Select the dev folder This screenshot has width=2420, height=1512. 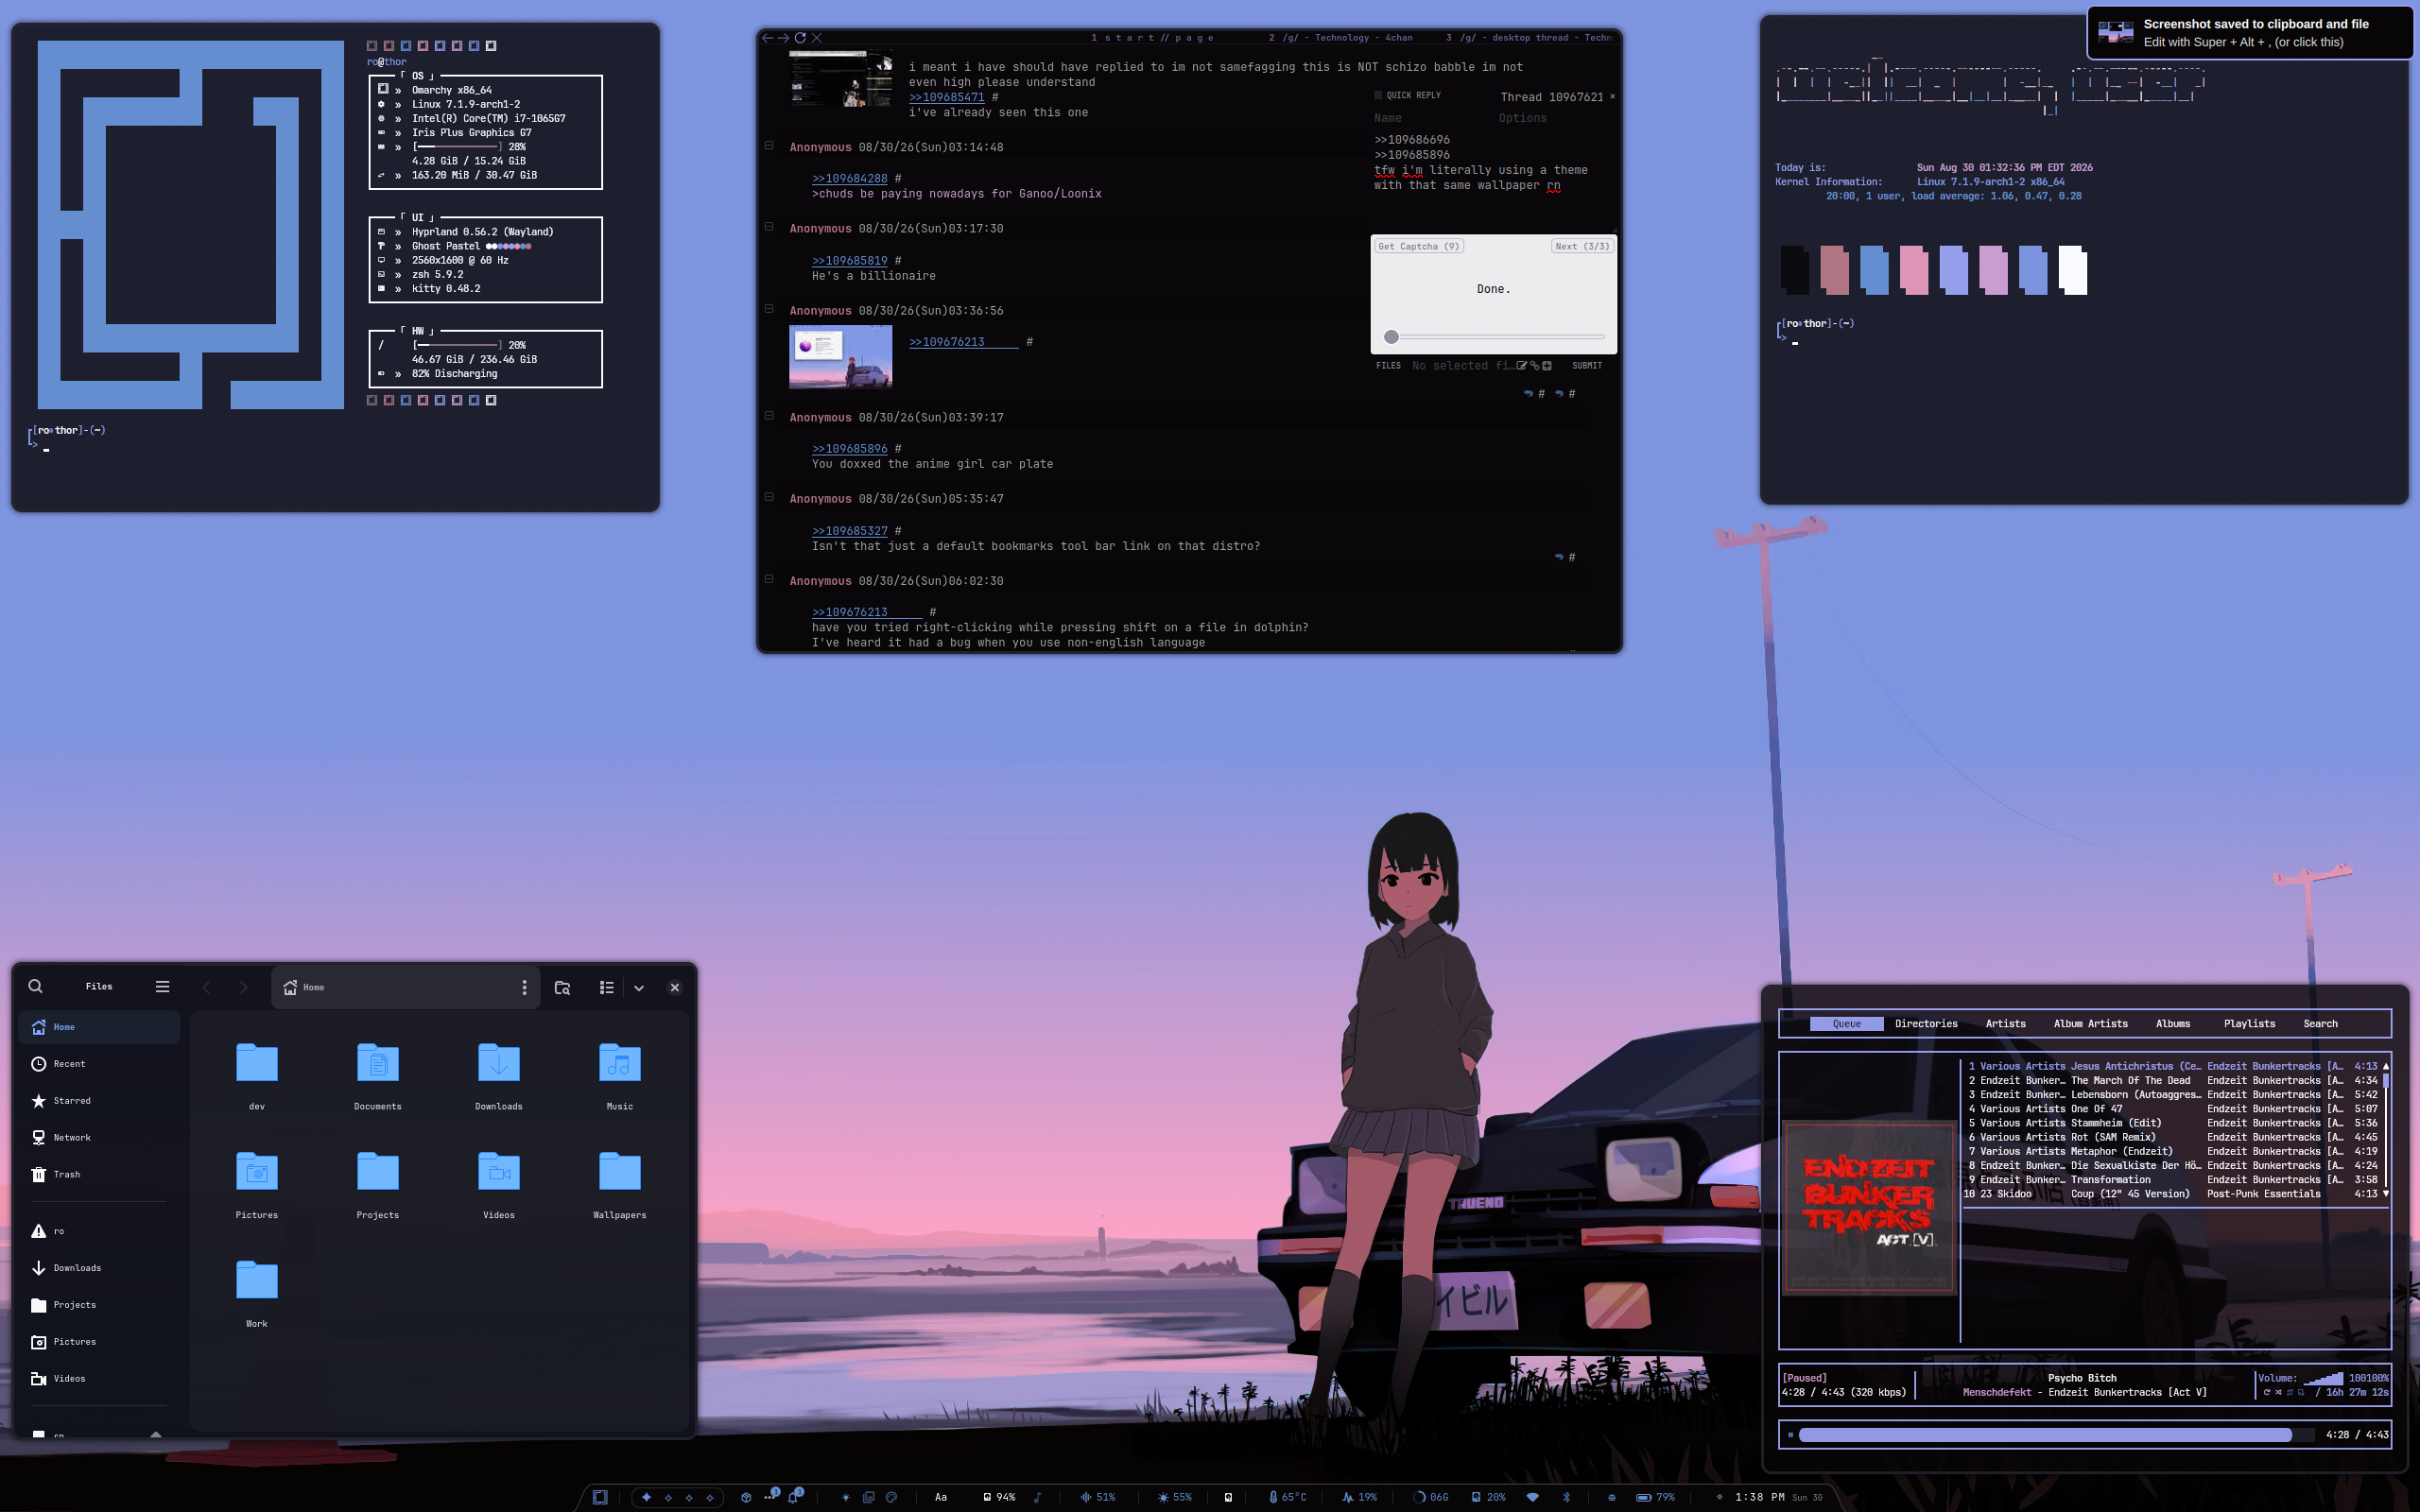tap(257, 1075)
